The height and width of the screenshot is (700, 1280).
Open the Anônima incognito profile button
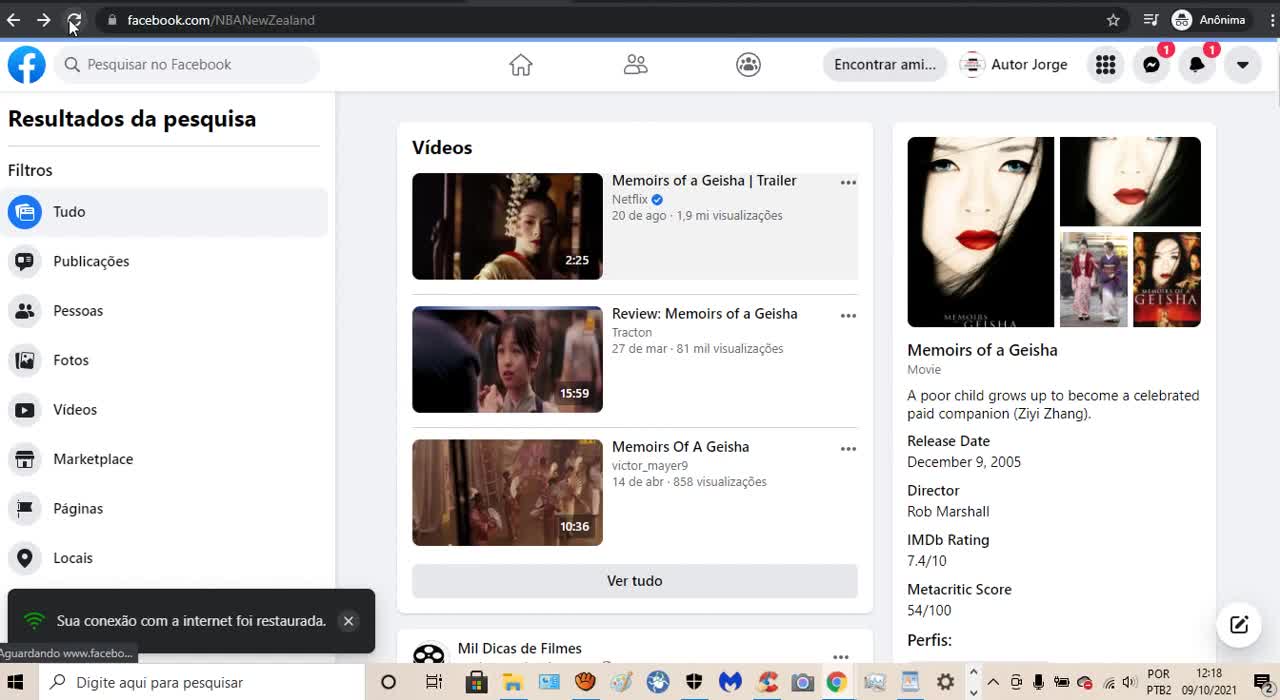[x=1209, y=20]
